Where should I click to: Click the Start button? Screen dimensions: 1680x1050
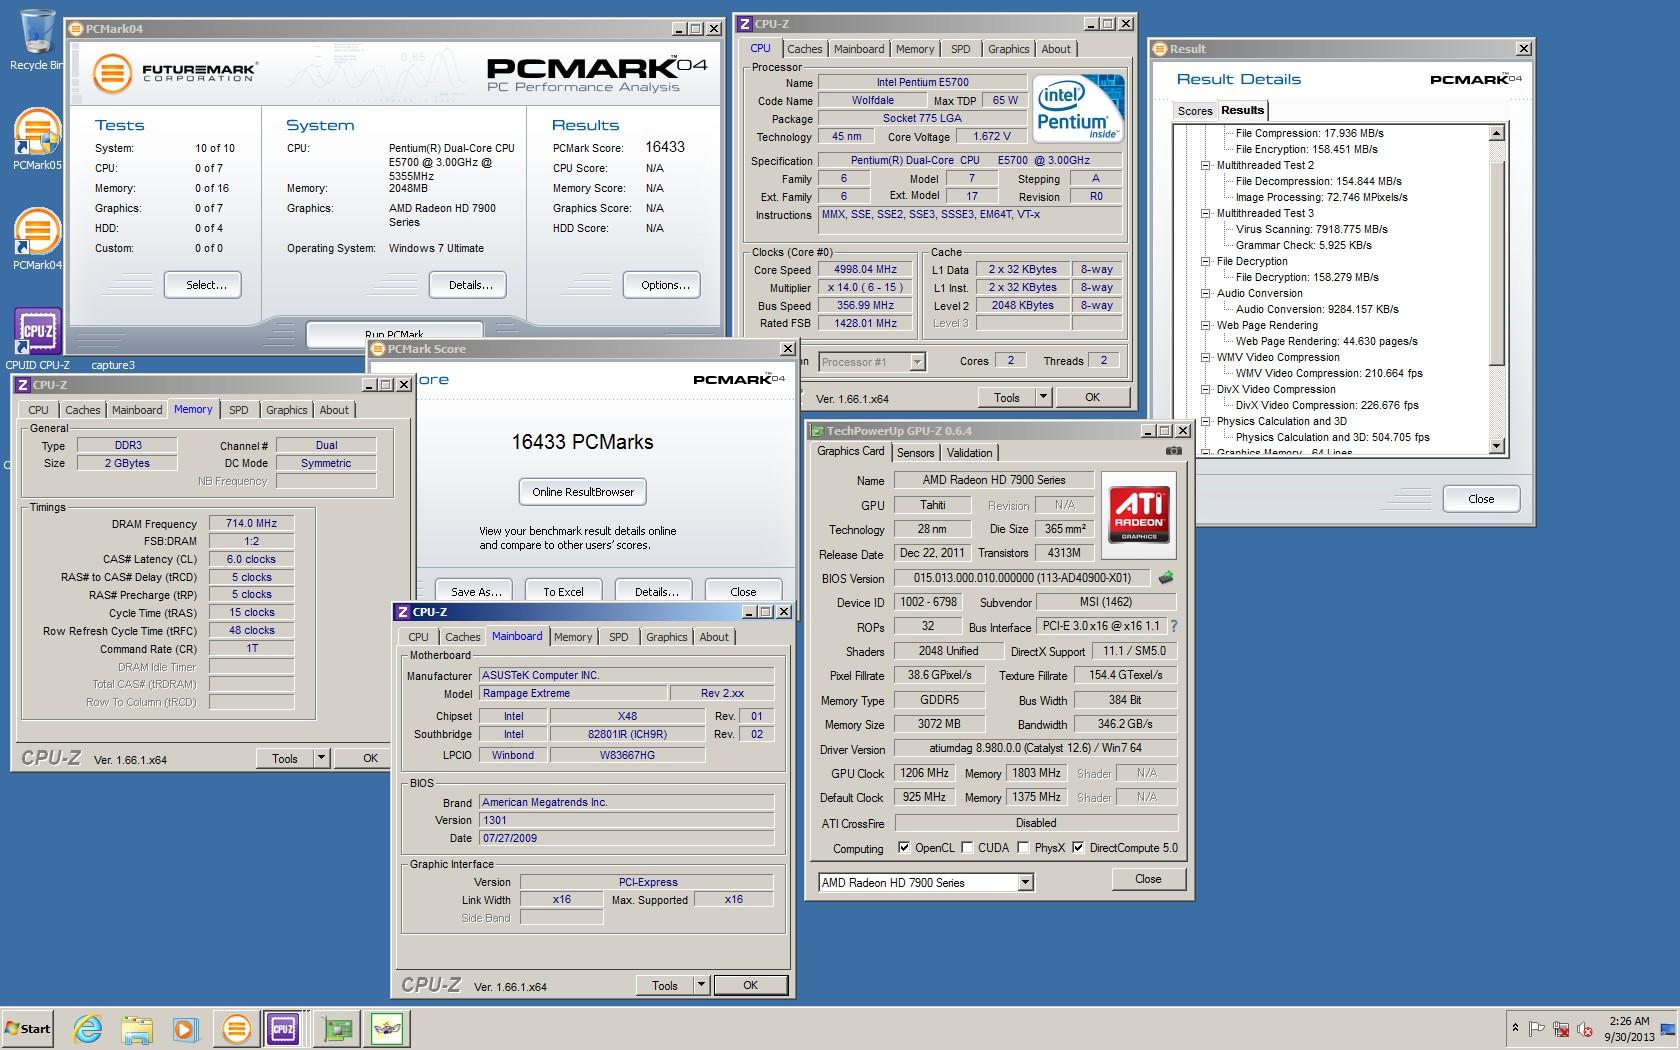(27, 1028)
